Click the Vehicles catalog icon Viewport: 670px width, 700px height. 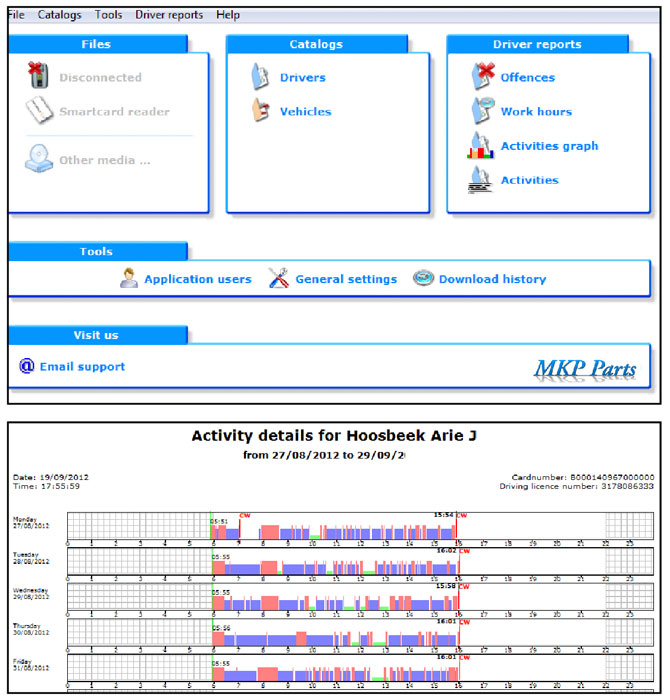point(261,110)
